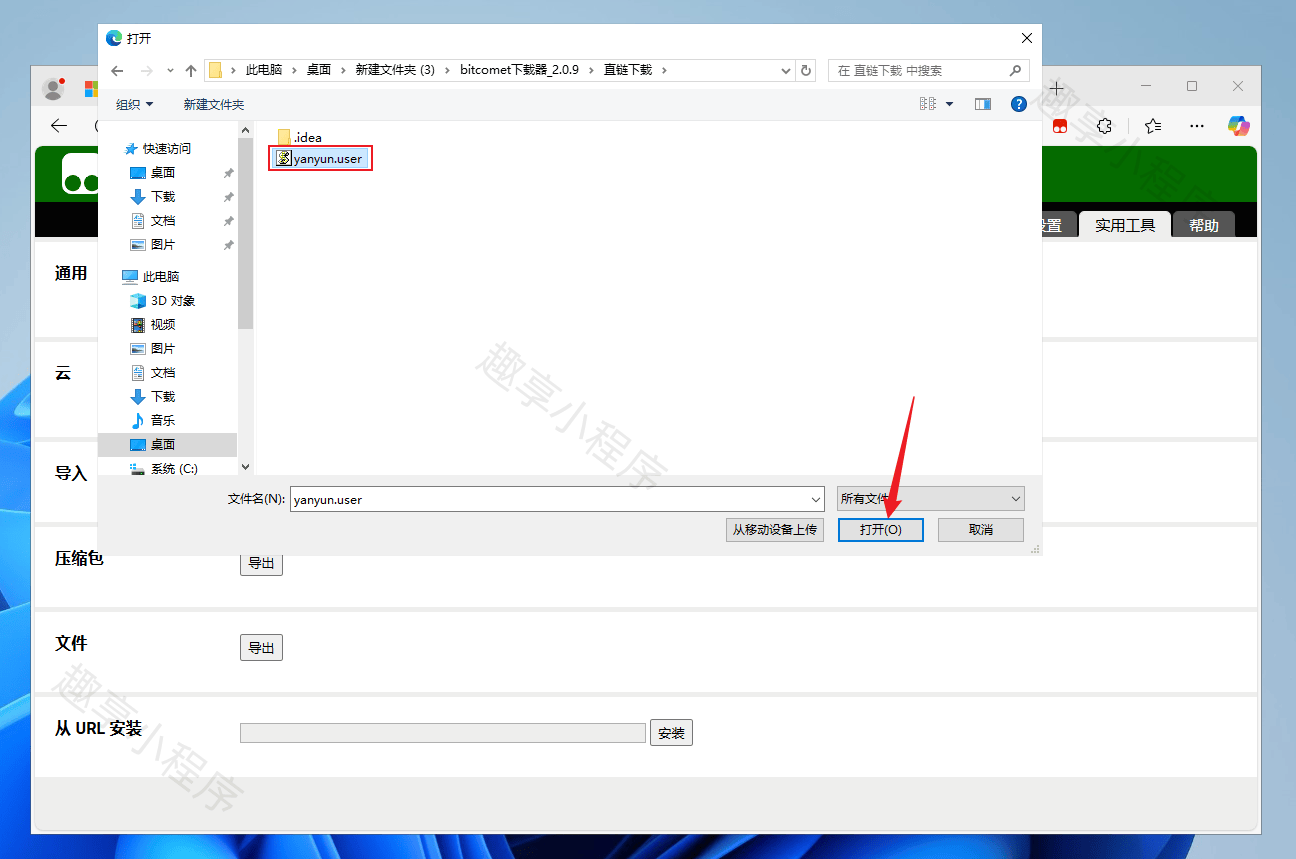Open the Copilot icon in browser toolbar
Viewport: 1296px width, 859px height.
click(x=1238, y=126)
